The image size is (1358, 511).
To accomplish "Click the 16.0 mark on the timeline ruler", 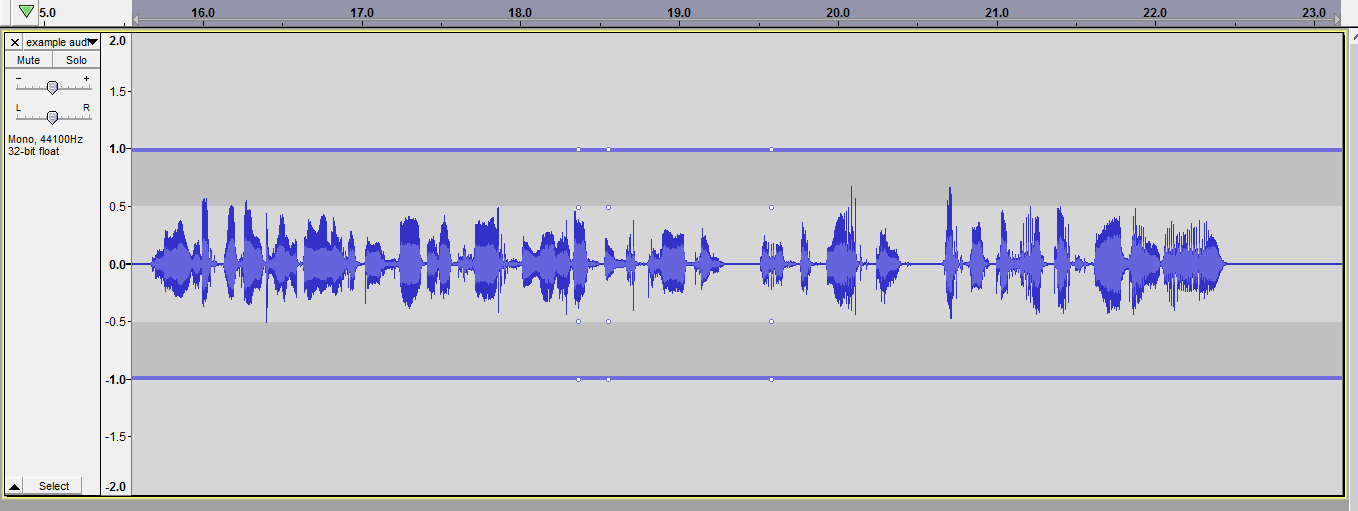I will (203, 12).
